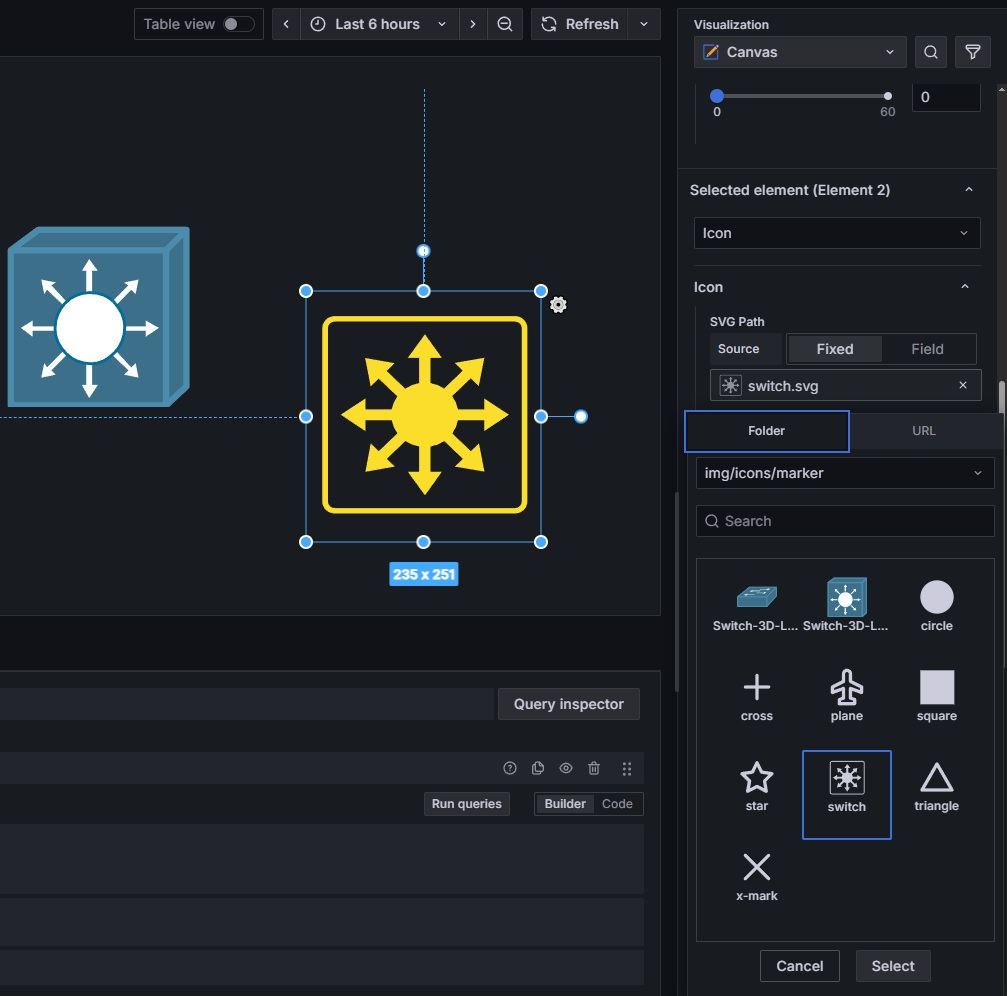Screen dimensions: 1007x996
Task: Zoom out the time range
Action: [x=505, y=24]
